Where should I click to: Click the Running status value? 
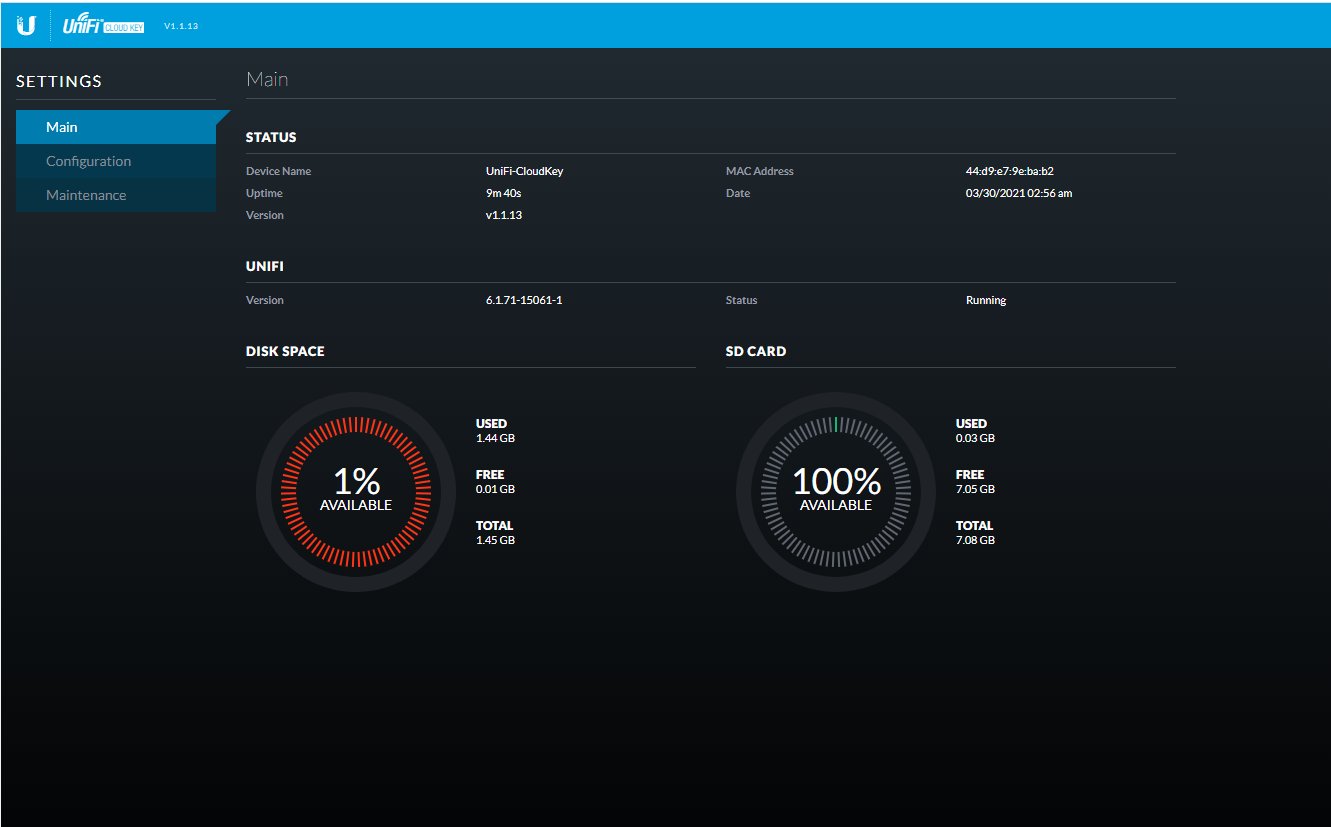tap(985, 300)
